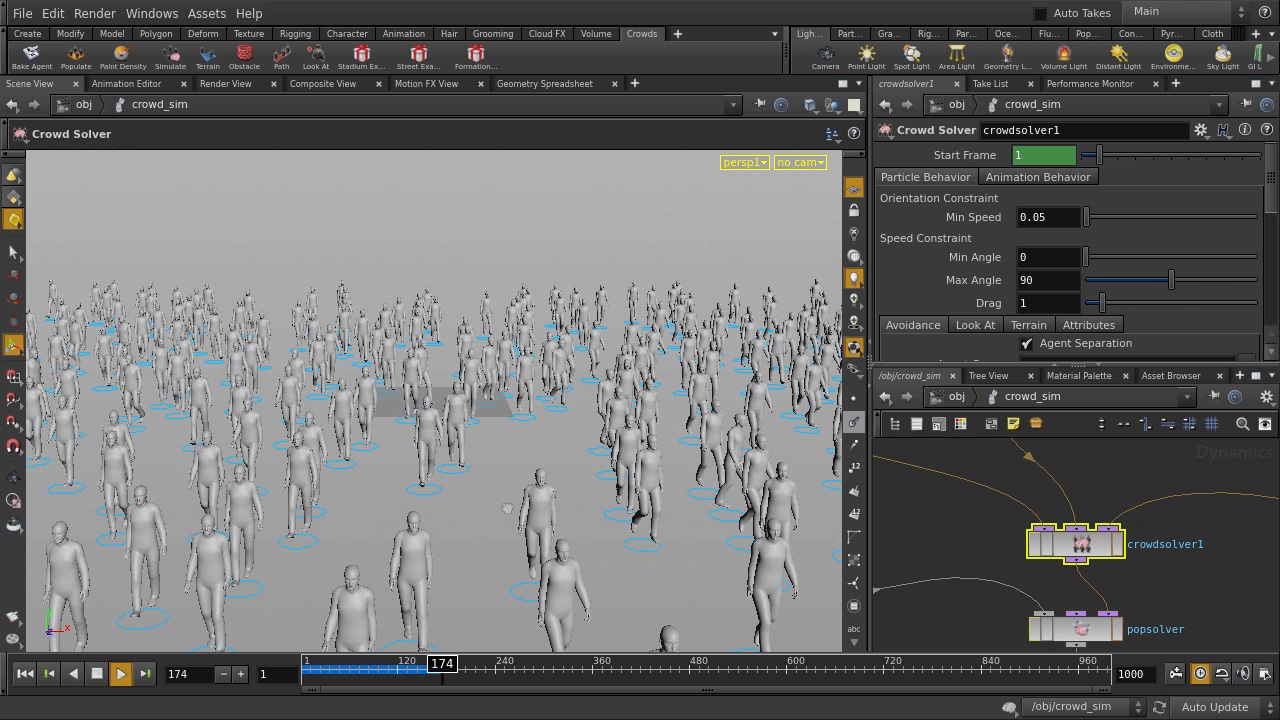Toggle the real-time playback clock button
Image resolution: width=1280 pixels, height=720 pixels.
[x=1200, y=674]
